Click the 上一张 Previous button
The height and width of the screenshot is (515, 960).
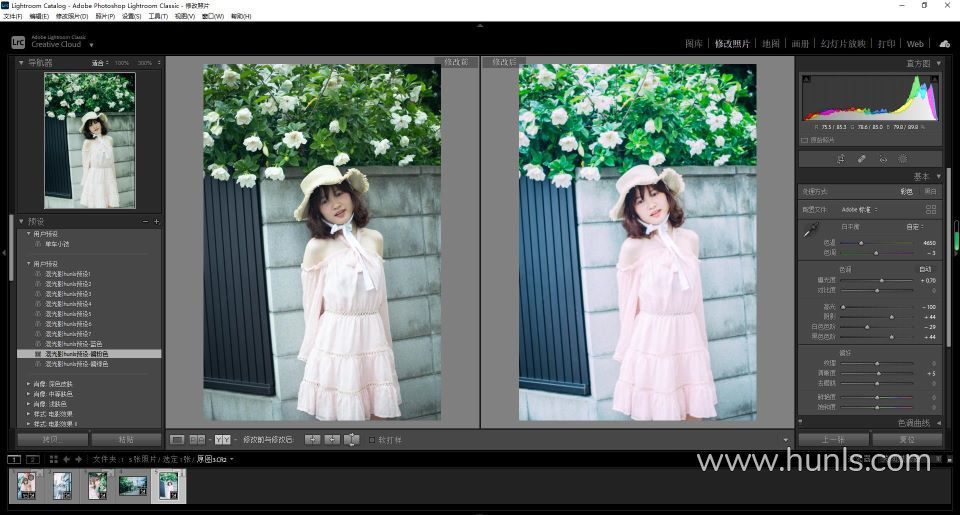click(x=833, y=440)
